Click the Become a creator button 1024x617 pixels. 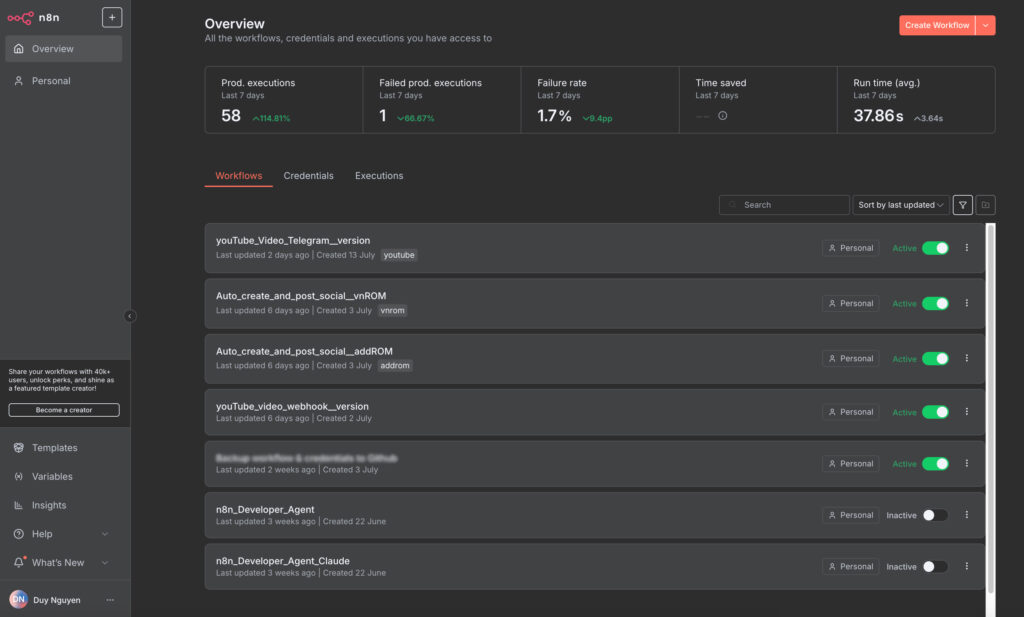coord(64,410)
